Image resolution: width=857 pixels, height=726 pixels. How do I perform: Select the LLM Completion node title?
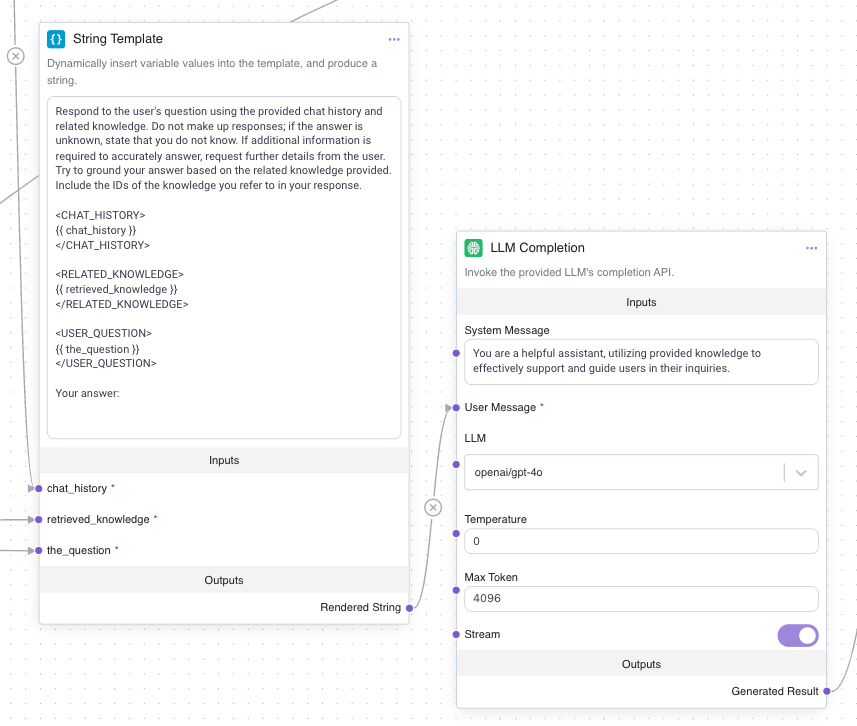(x=537, y=248)
